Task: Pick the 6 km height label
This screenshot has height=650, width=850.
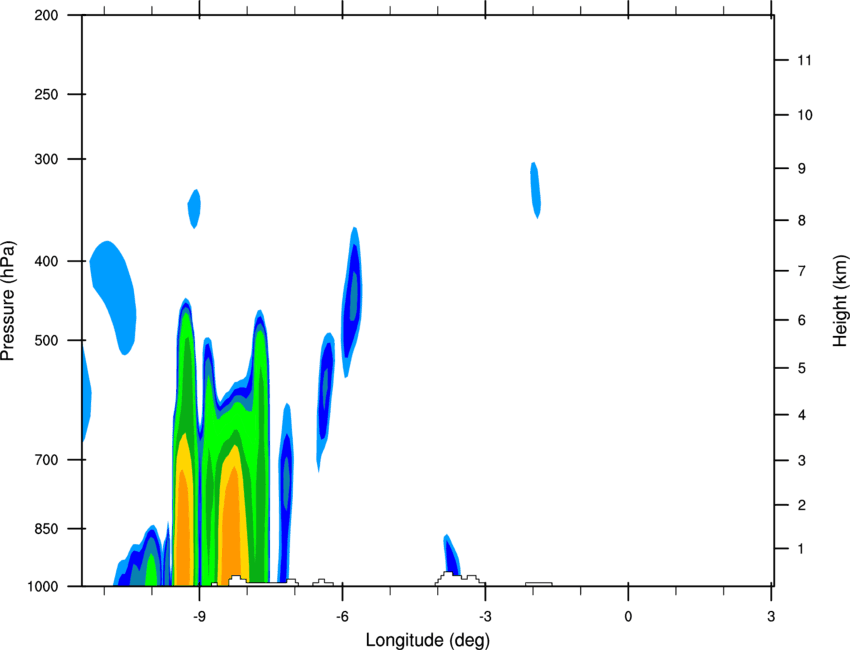Action: pos(802,320)
